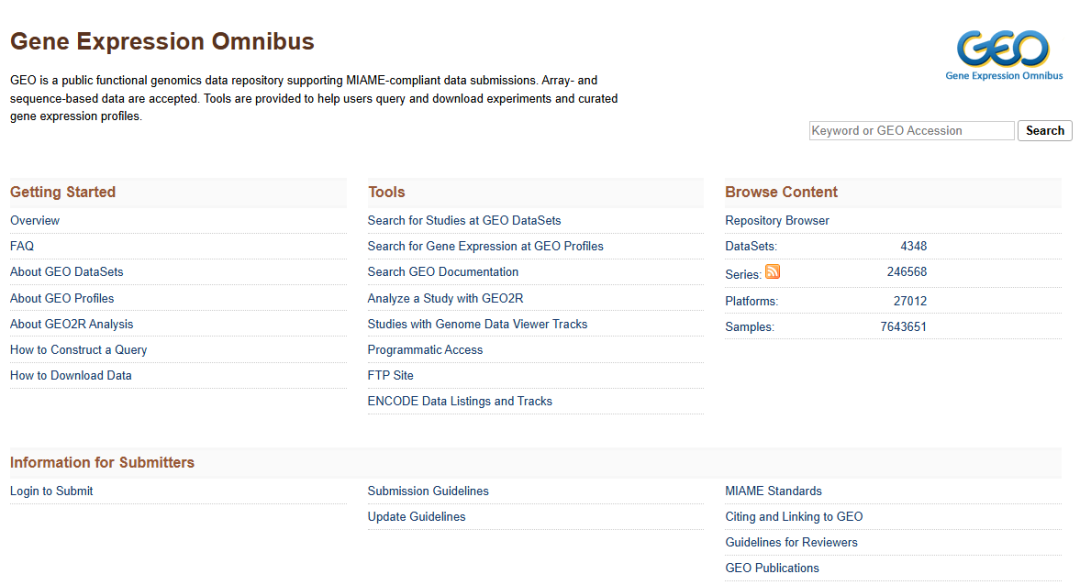1080x585 pixels.
Task: Open About GEO Profiles
Action: coord(61,298)
